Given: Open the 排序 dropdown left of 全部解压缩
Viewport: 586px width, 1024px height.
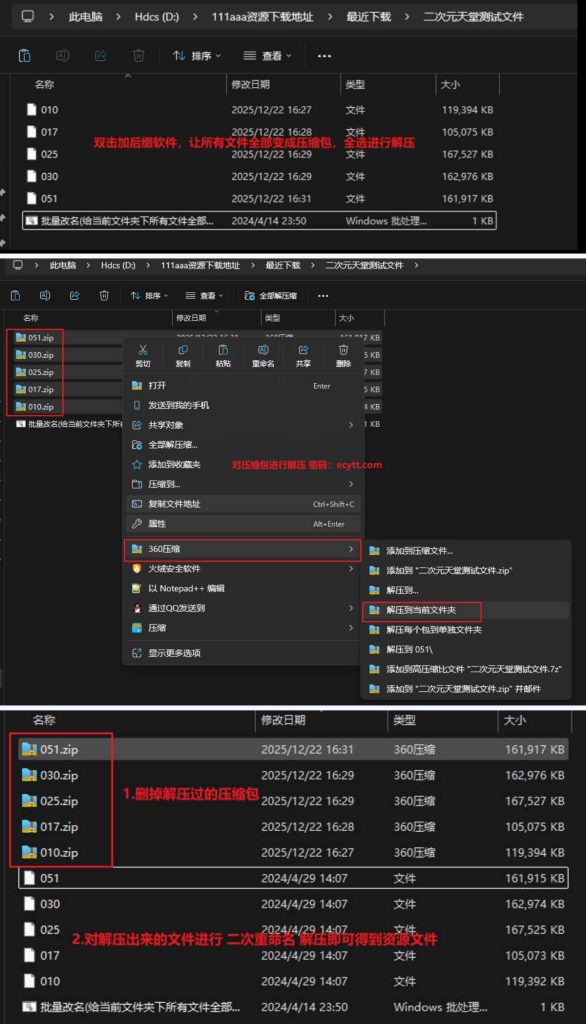Looking at the screenshot, I should [x=149, y=296].
